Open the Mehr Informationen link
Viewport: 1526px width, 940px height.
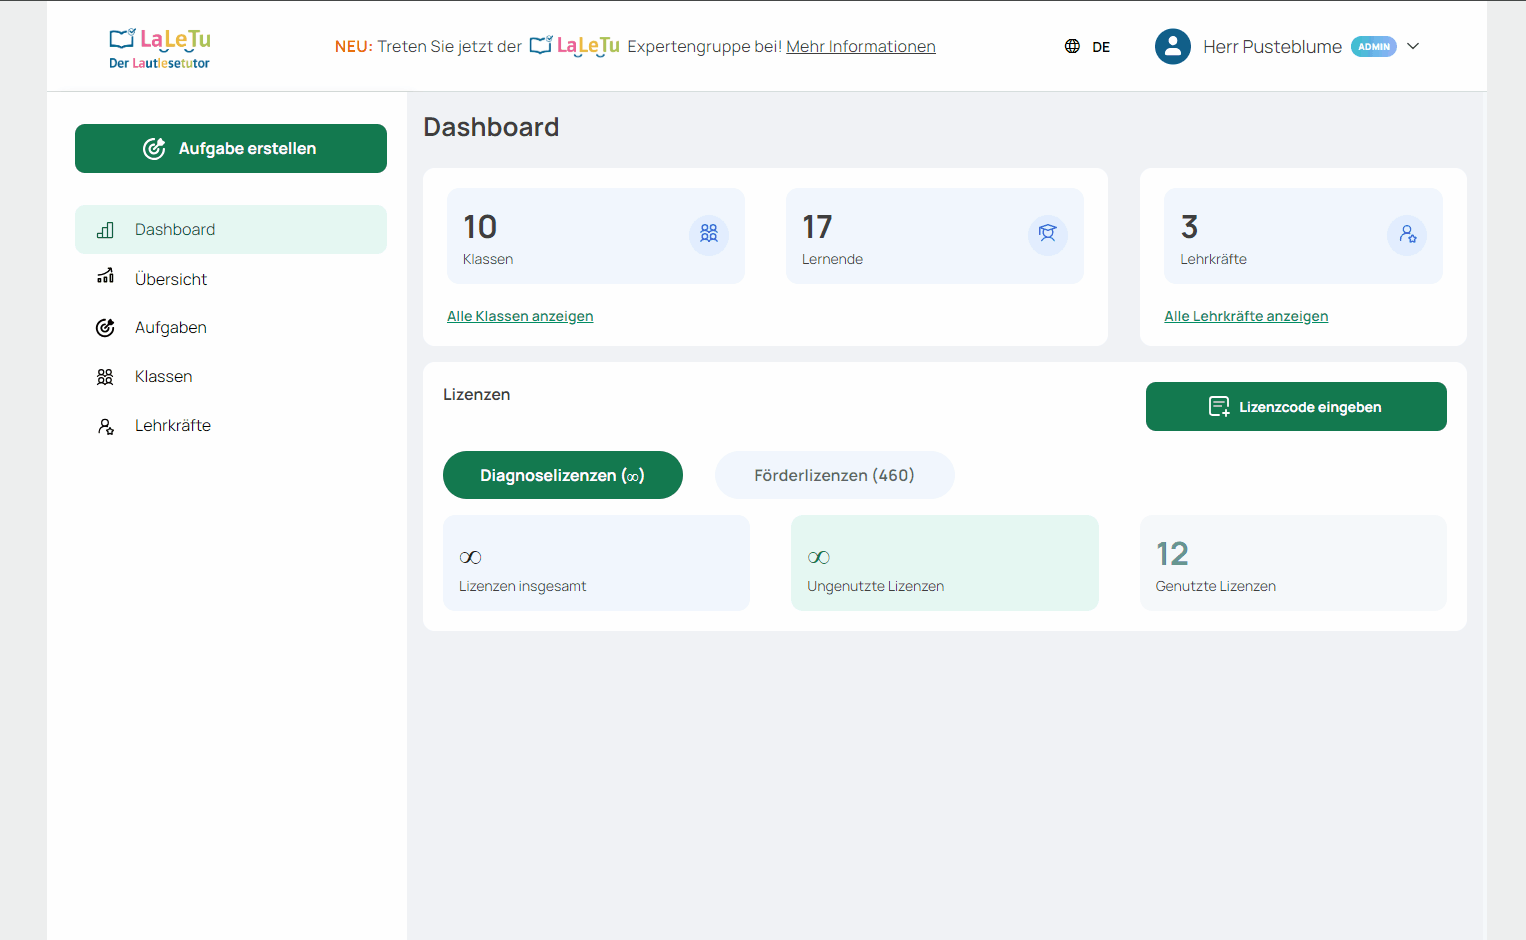point(861,46)
